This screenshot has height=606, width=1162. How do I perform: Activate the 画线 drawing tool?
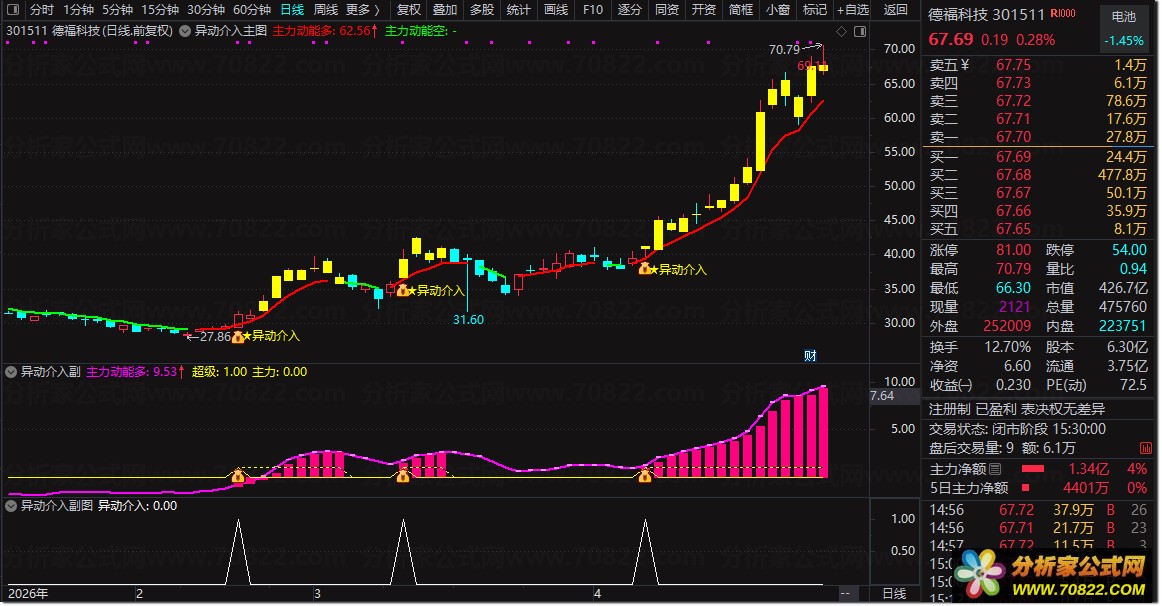click(x=556, y=10)
